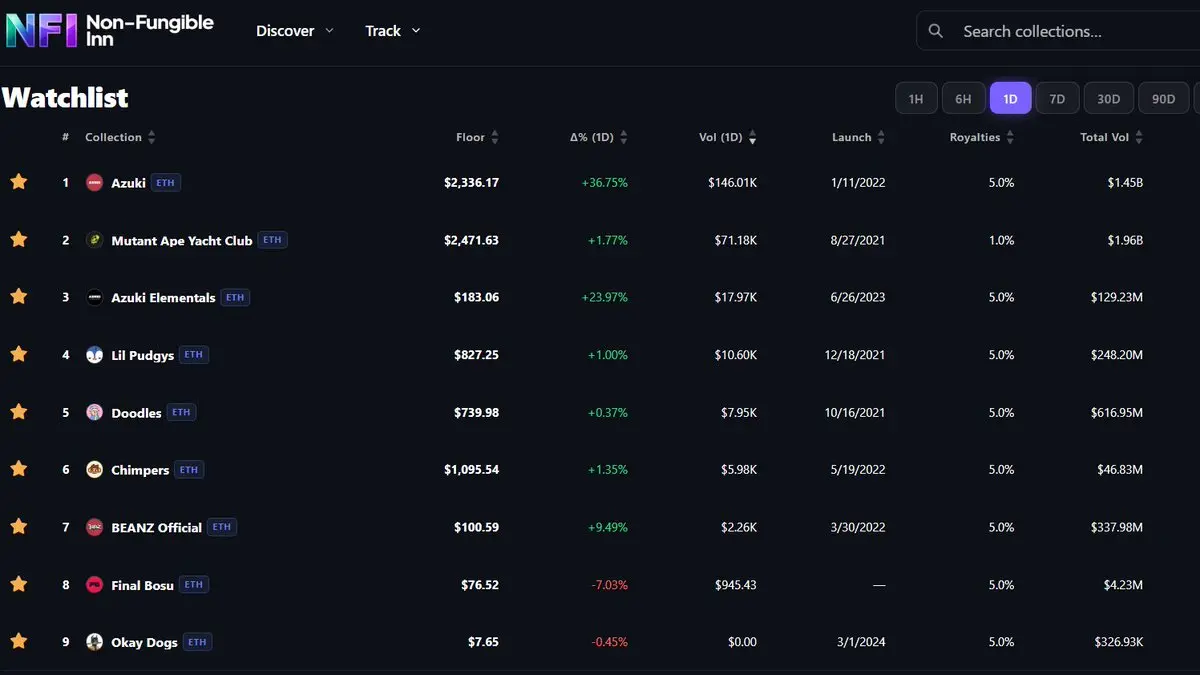
Task: Toggle the BEANZ Official star
Action: (x=18, y=527)
